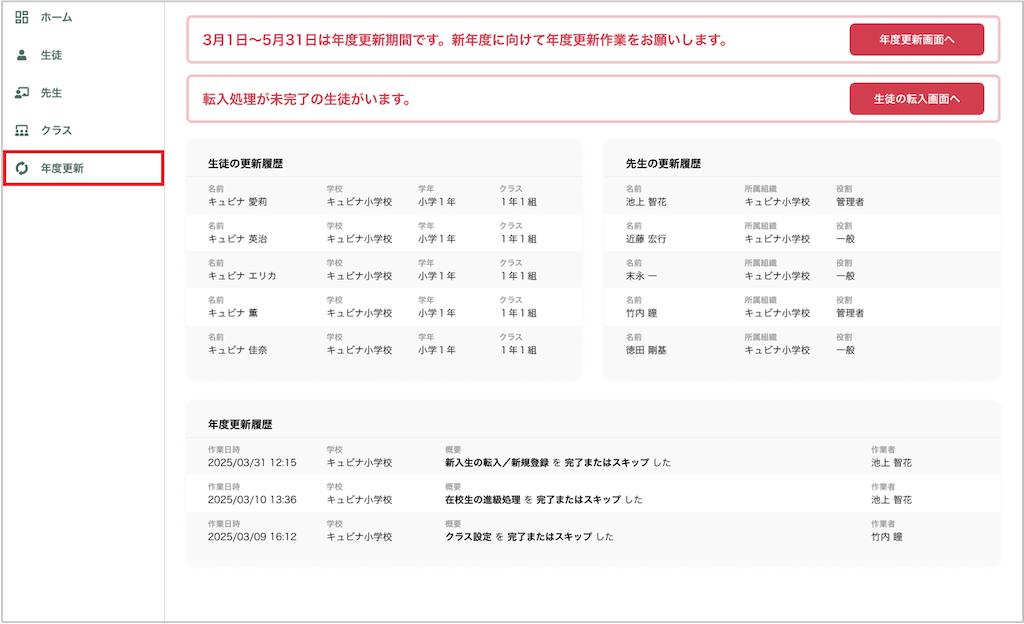Click the annual update refresh icon
Image resolution: width=1024 pixels, height=624 pixels.
pos(22,169)
